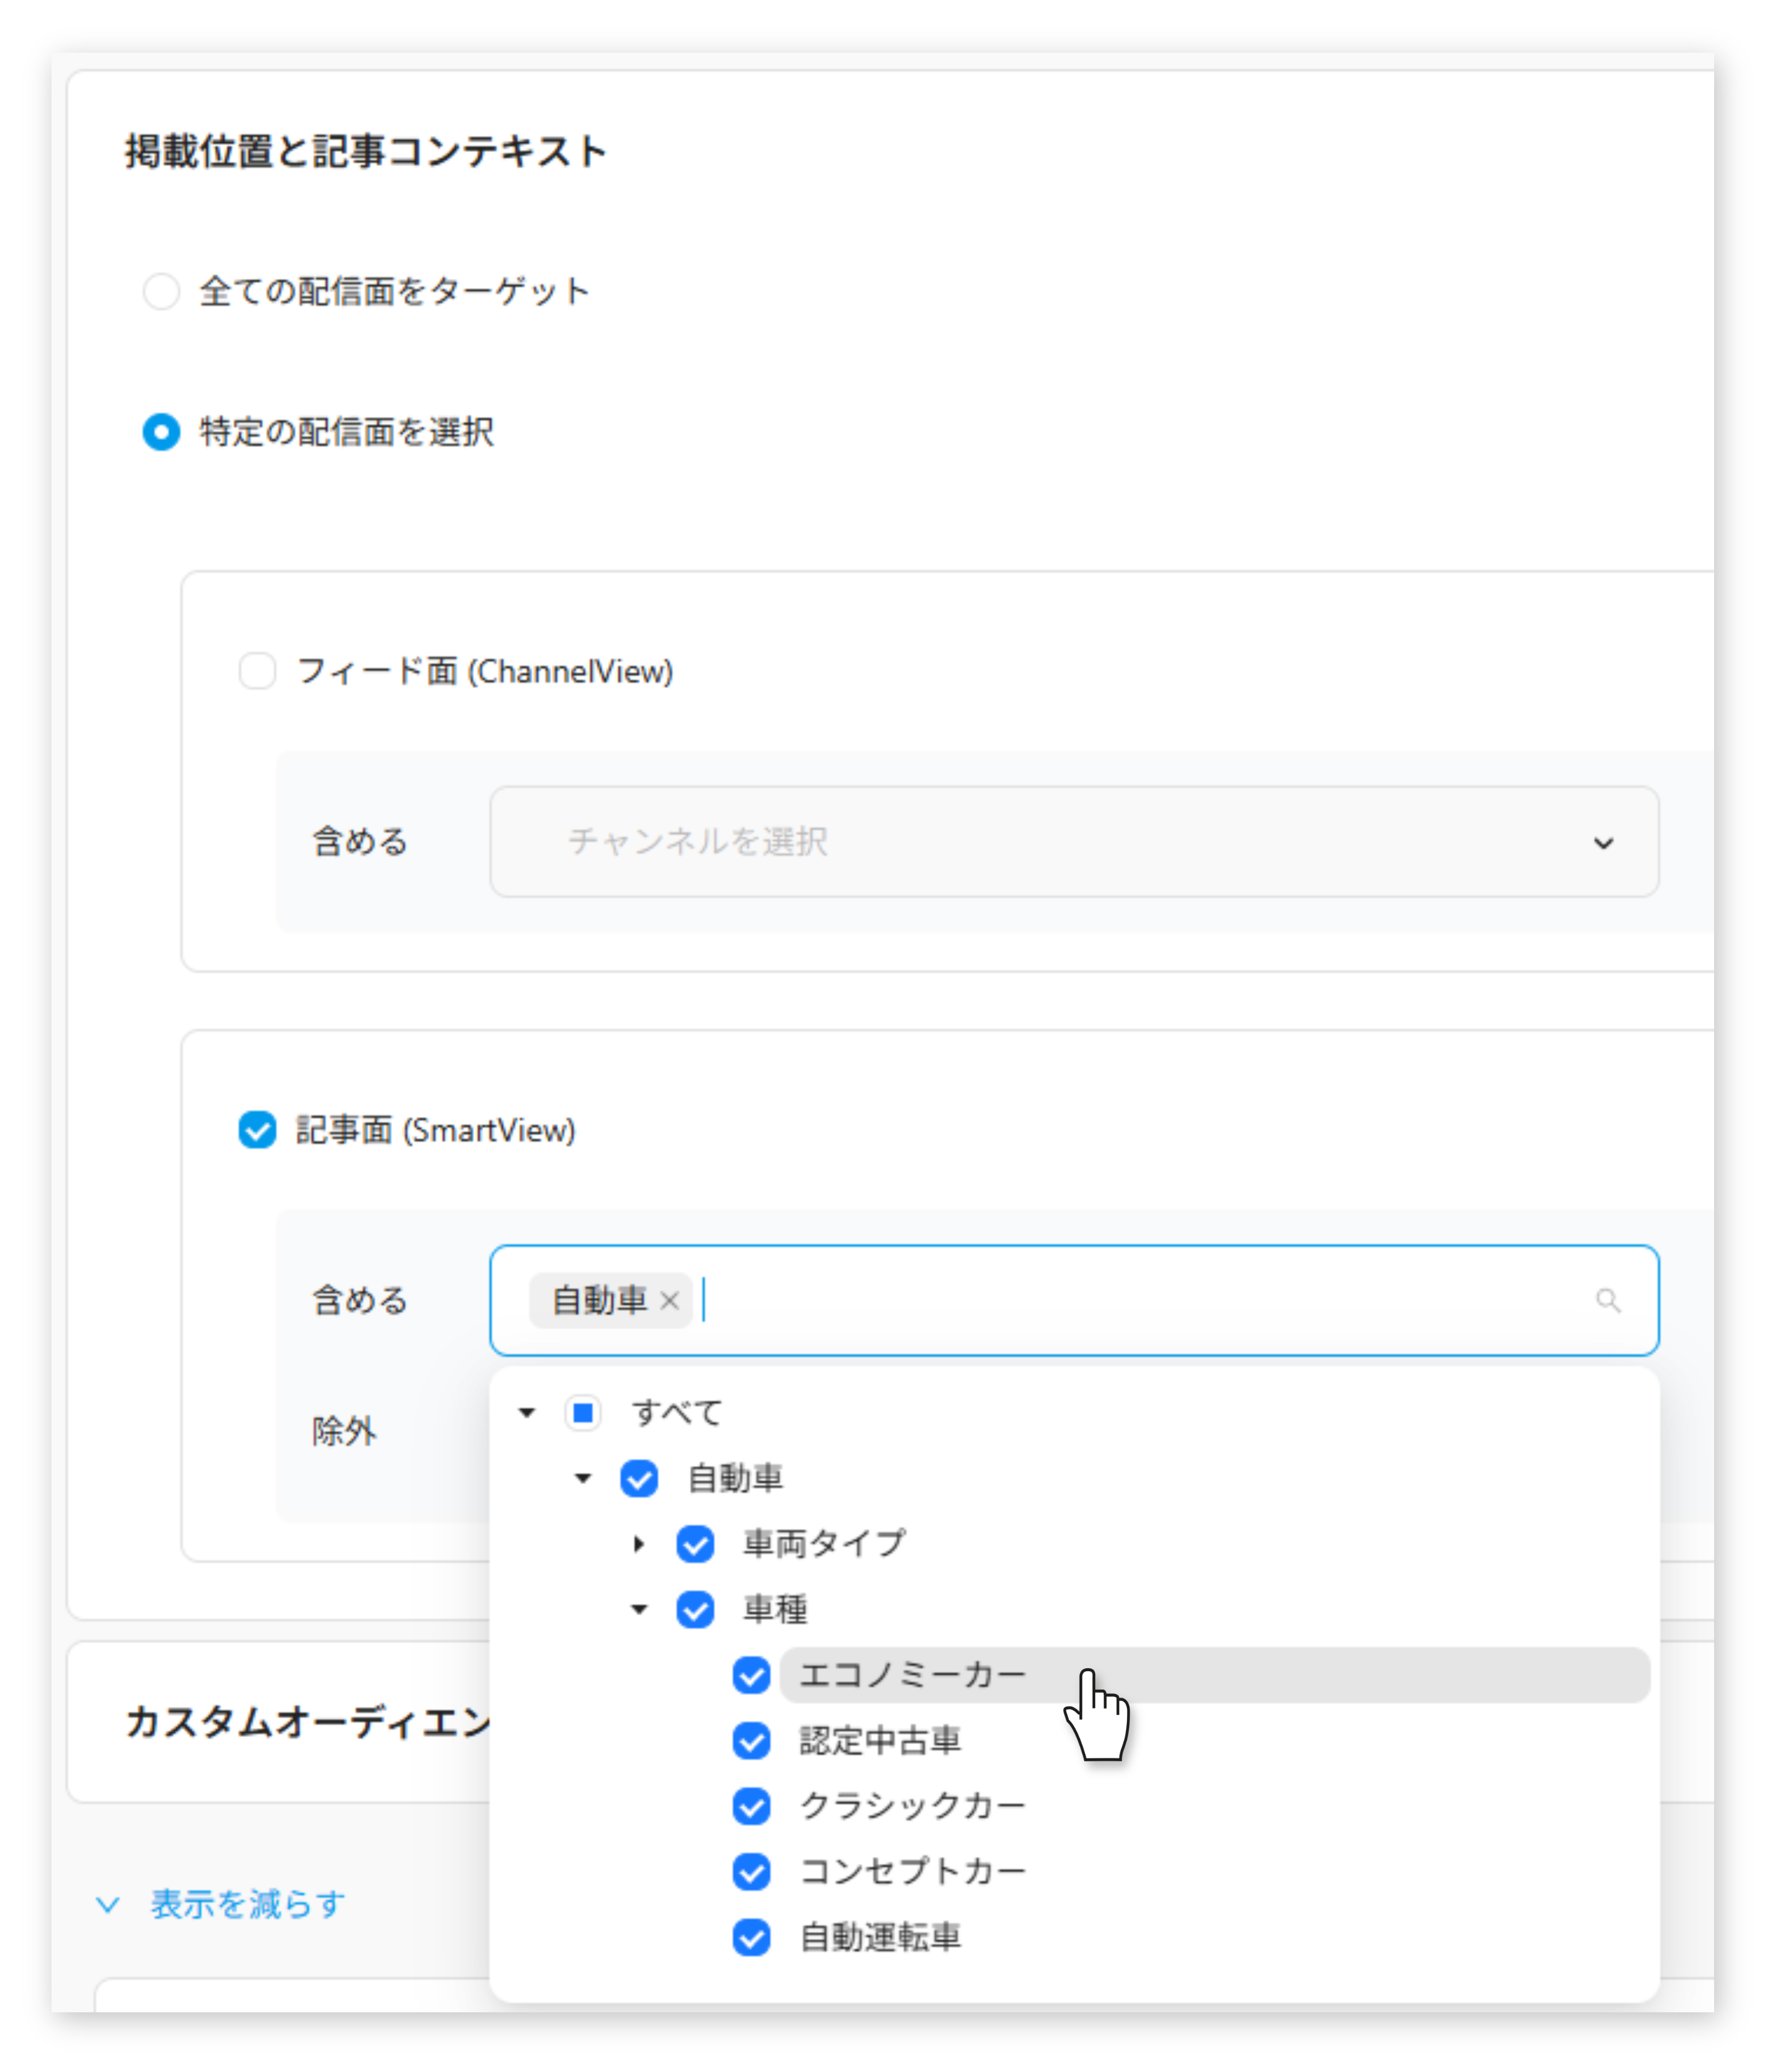Image resolution: width=1775 pixels, height=2072 pixels.
Task: Uncheck 記事面 (SmartView) checkbox
Action: pos(257,1130)
